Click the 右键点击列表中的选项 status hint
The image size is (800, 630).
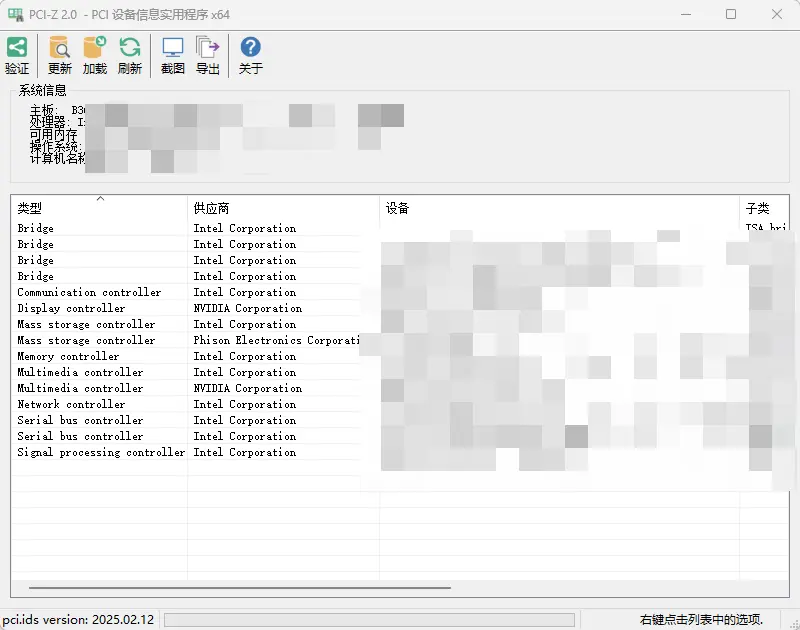(x=701, y=620)
